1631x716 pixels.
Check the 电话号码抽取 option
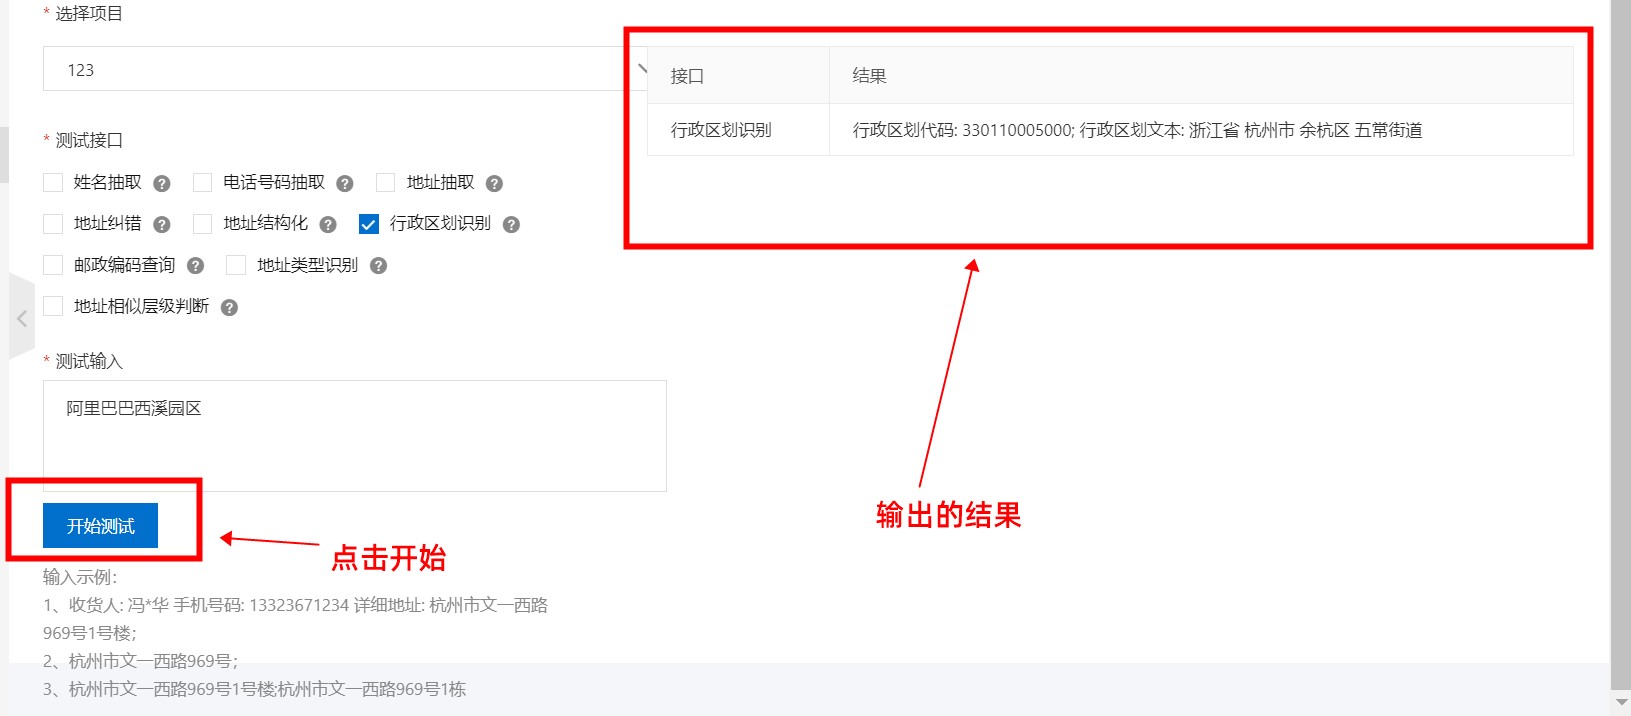[203, 182]
